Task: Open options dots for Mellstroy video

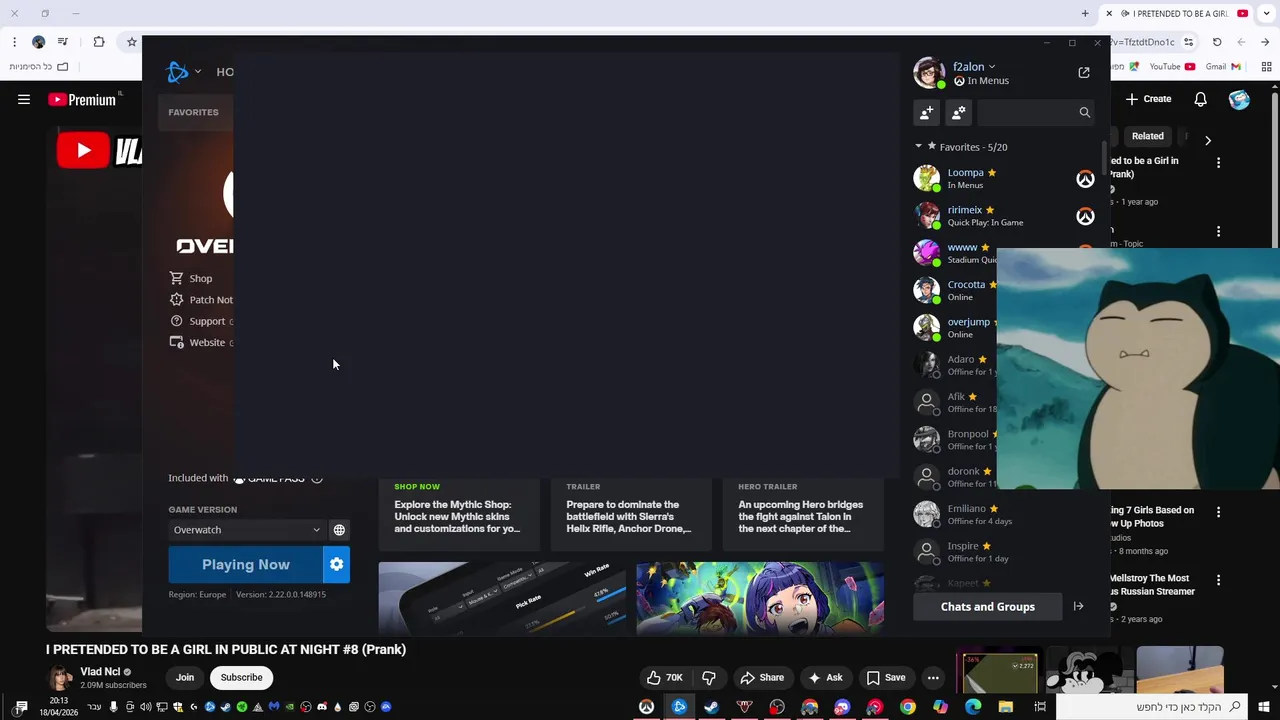Action: pos(1218,580)
